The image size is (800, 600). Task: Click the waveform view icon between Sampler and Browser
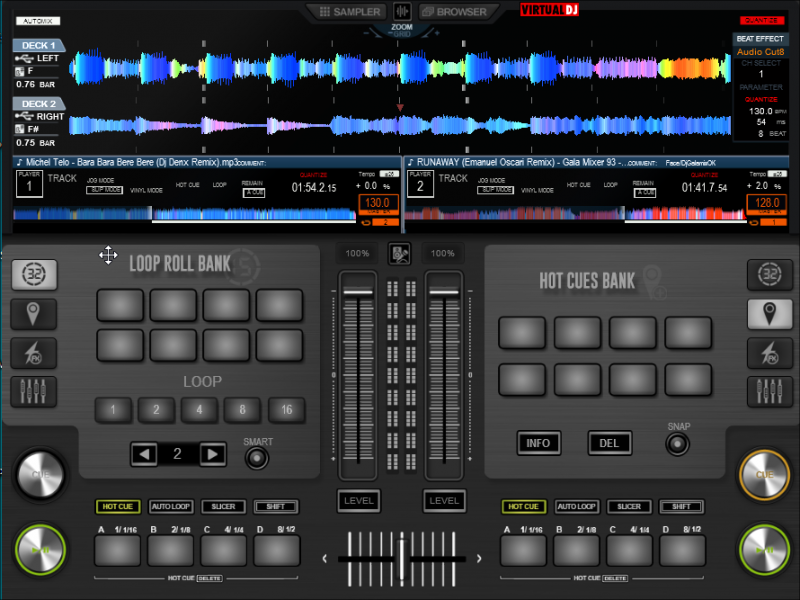(x=402, y=11)
